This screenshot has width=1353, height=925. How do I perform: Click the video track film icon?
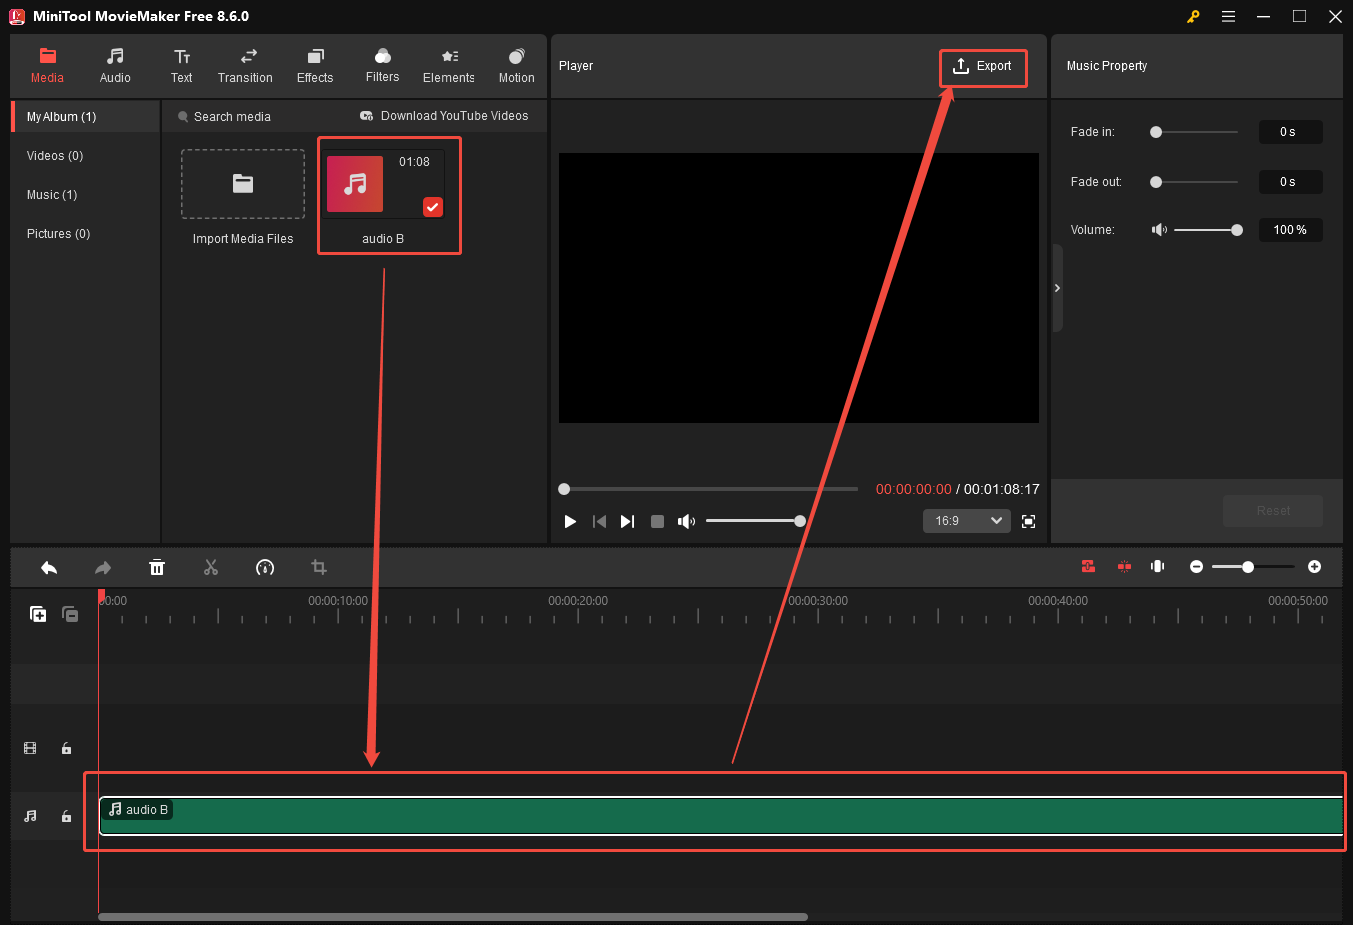30,748
